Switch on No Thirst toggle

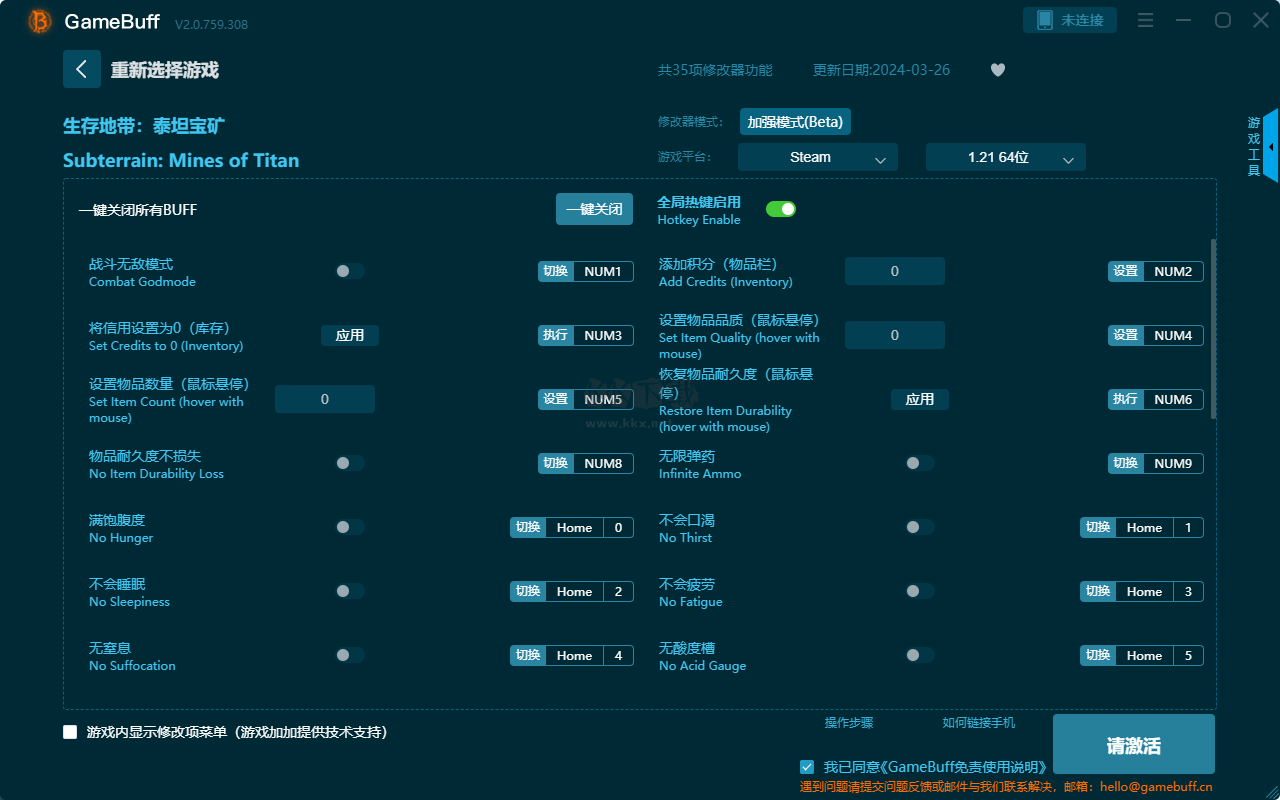[919, 527]
